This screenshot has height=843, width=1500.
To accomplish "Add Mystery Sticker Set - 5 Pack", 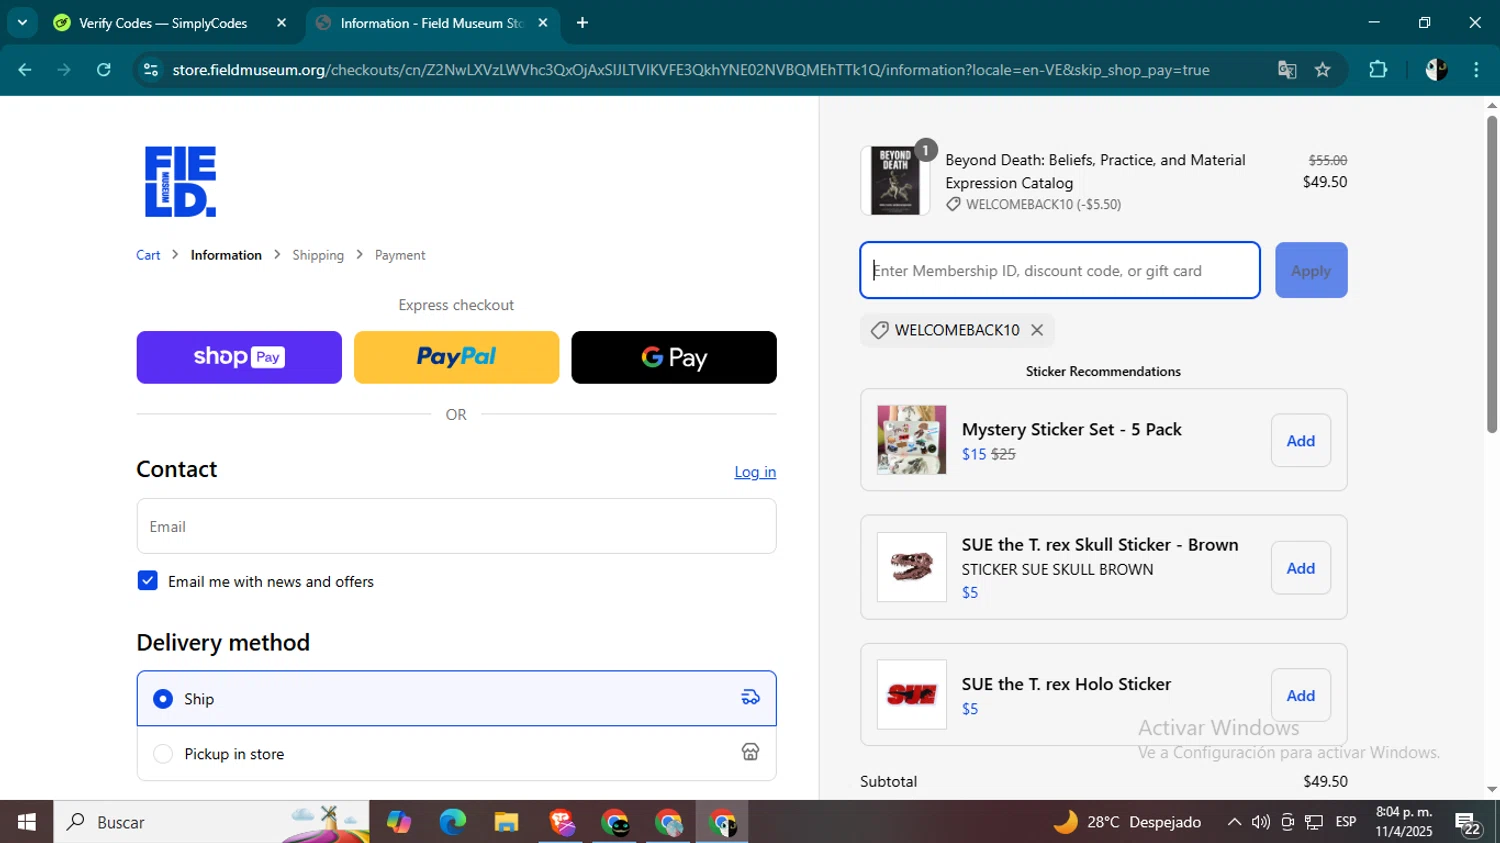I will point(1300,440).
